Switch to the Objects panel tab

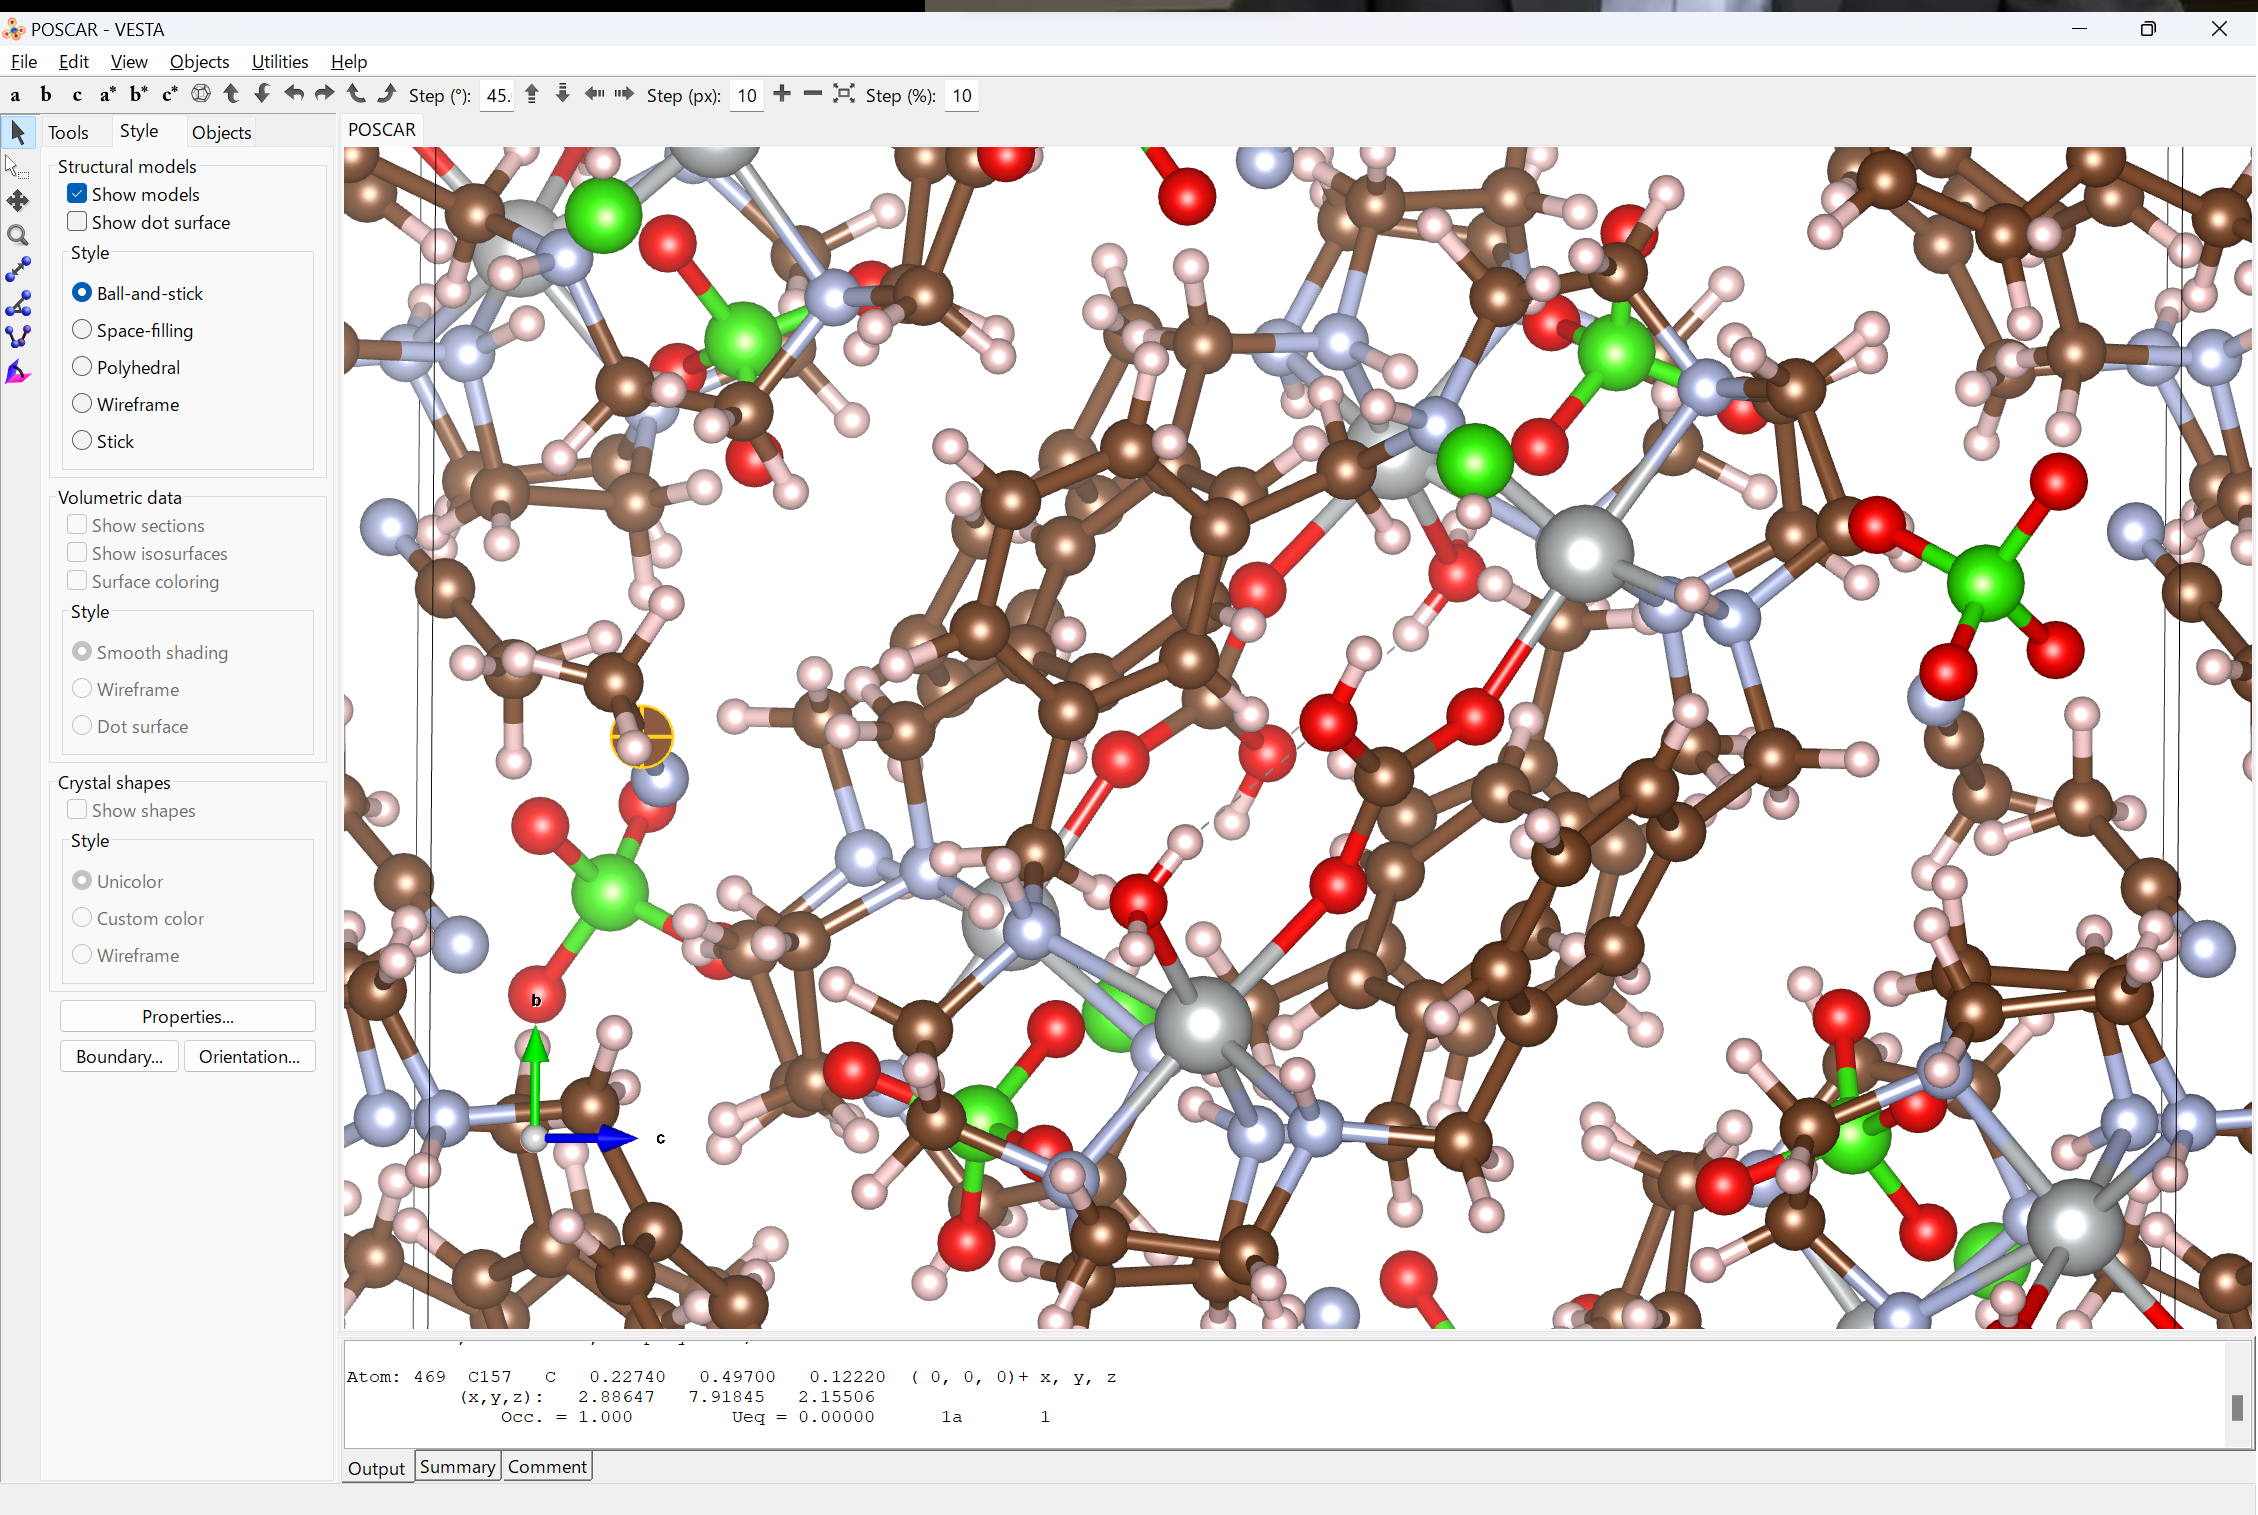tap(221, 132)
